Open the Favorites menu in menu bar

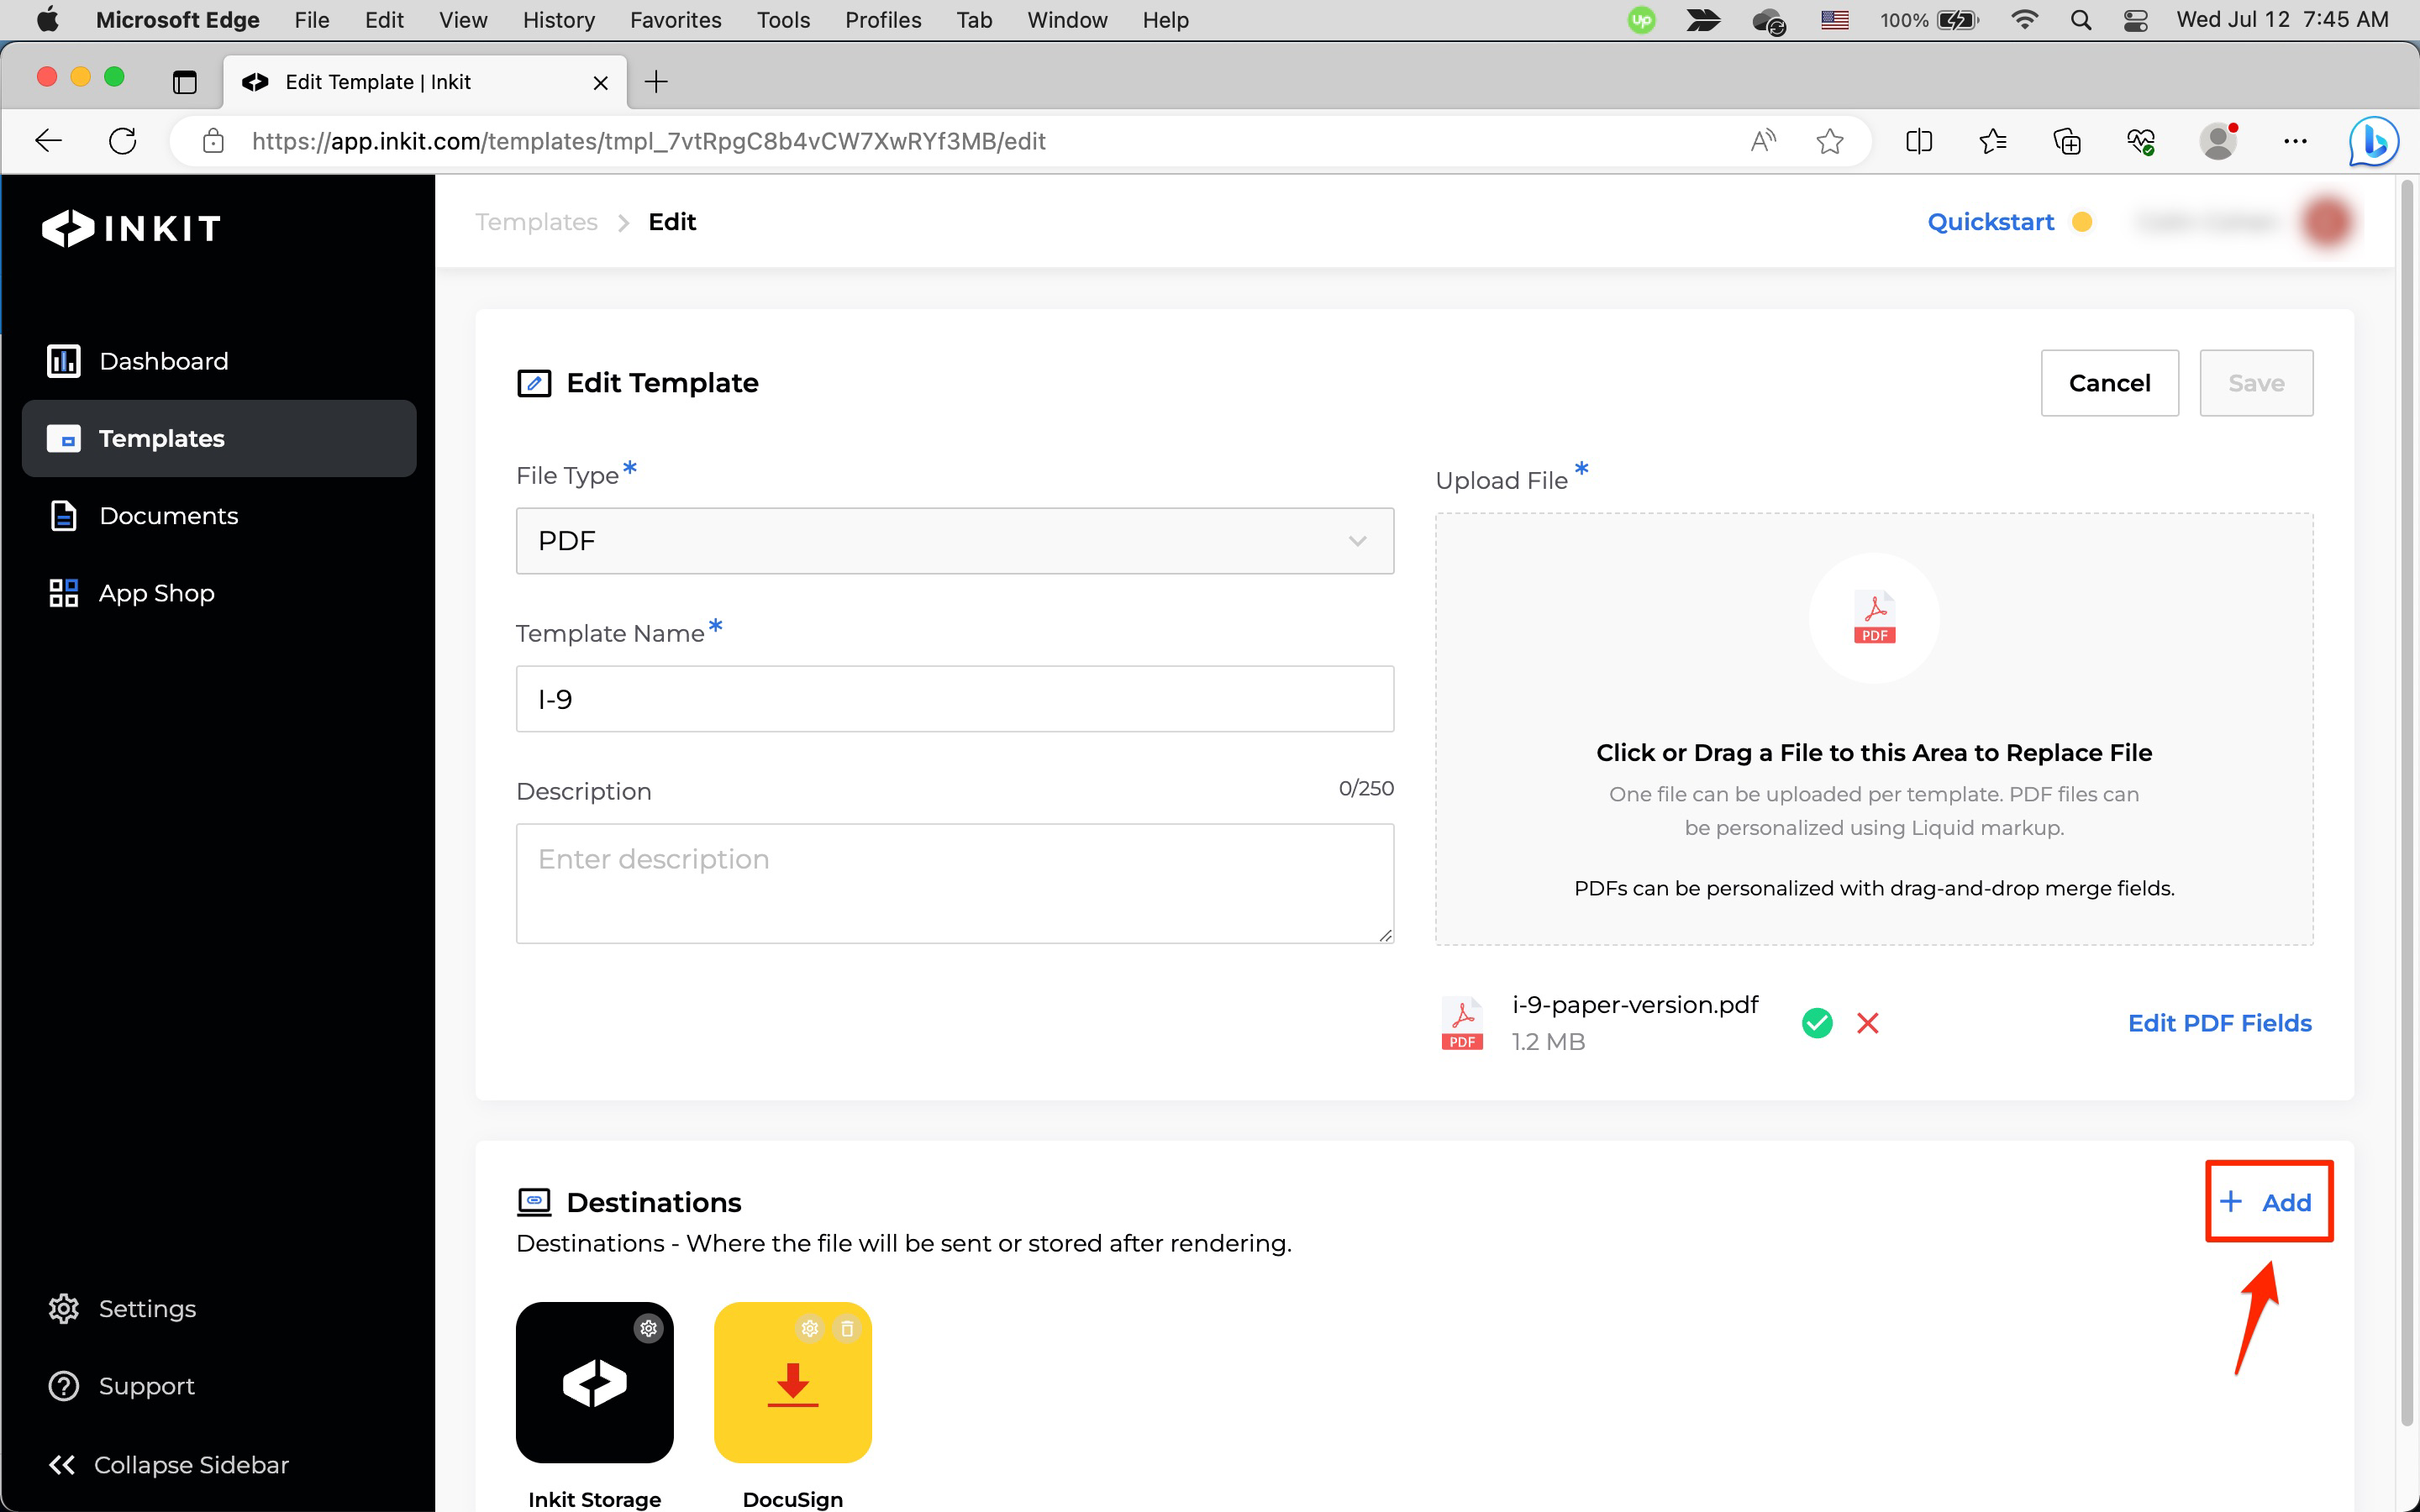click(675, 20)
